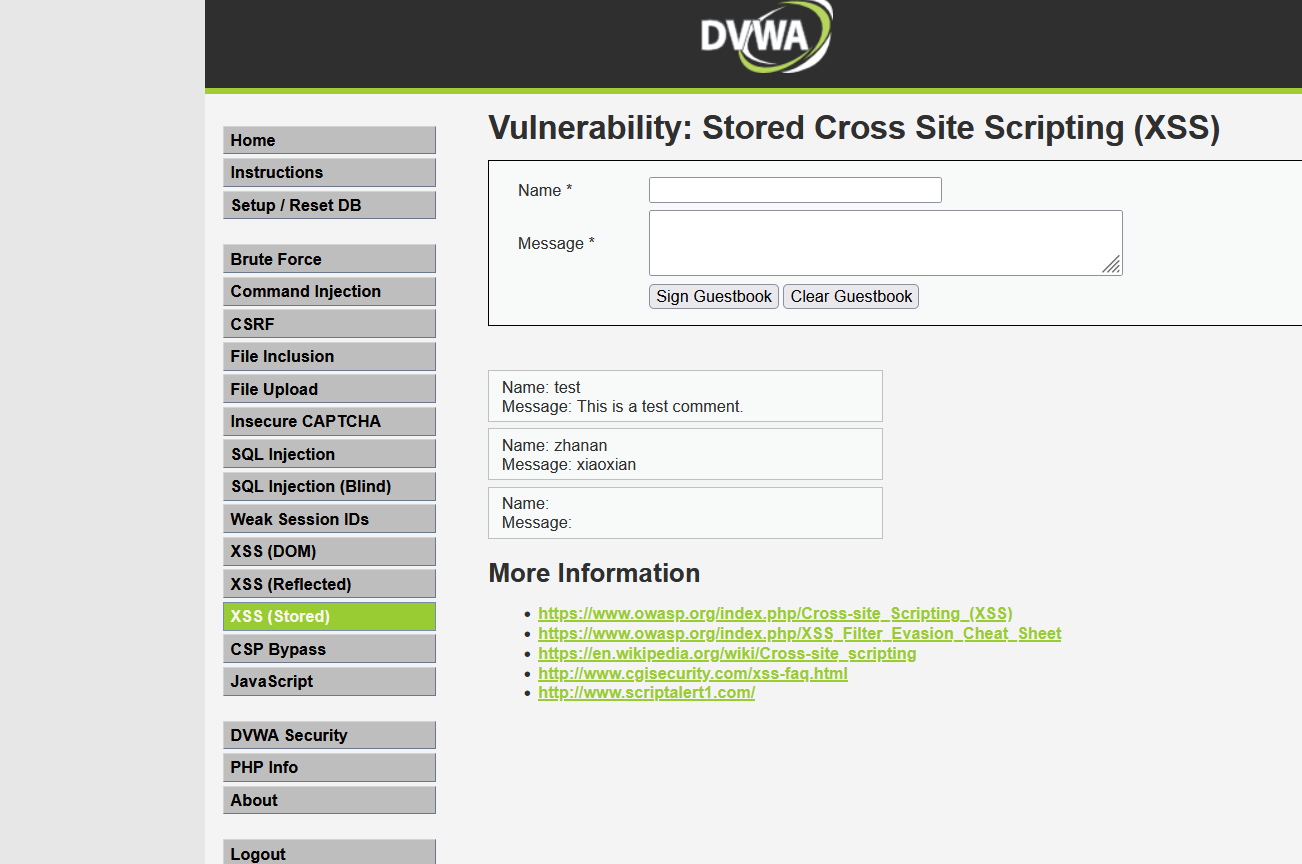Click the Sign Guestbook button
1302x864 pixels.
point(714,296)
